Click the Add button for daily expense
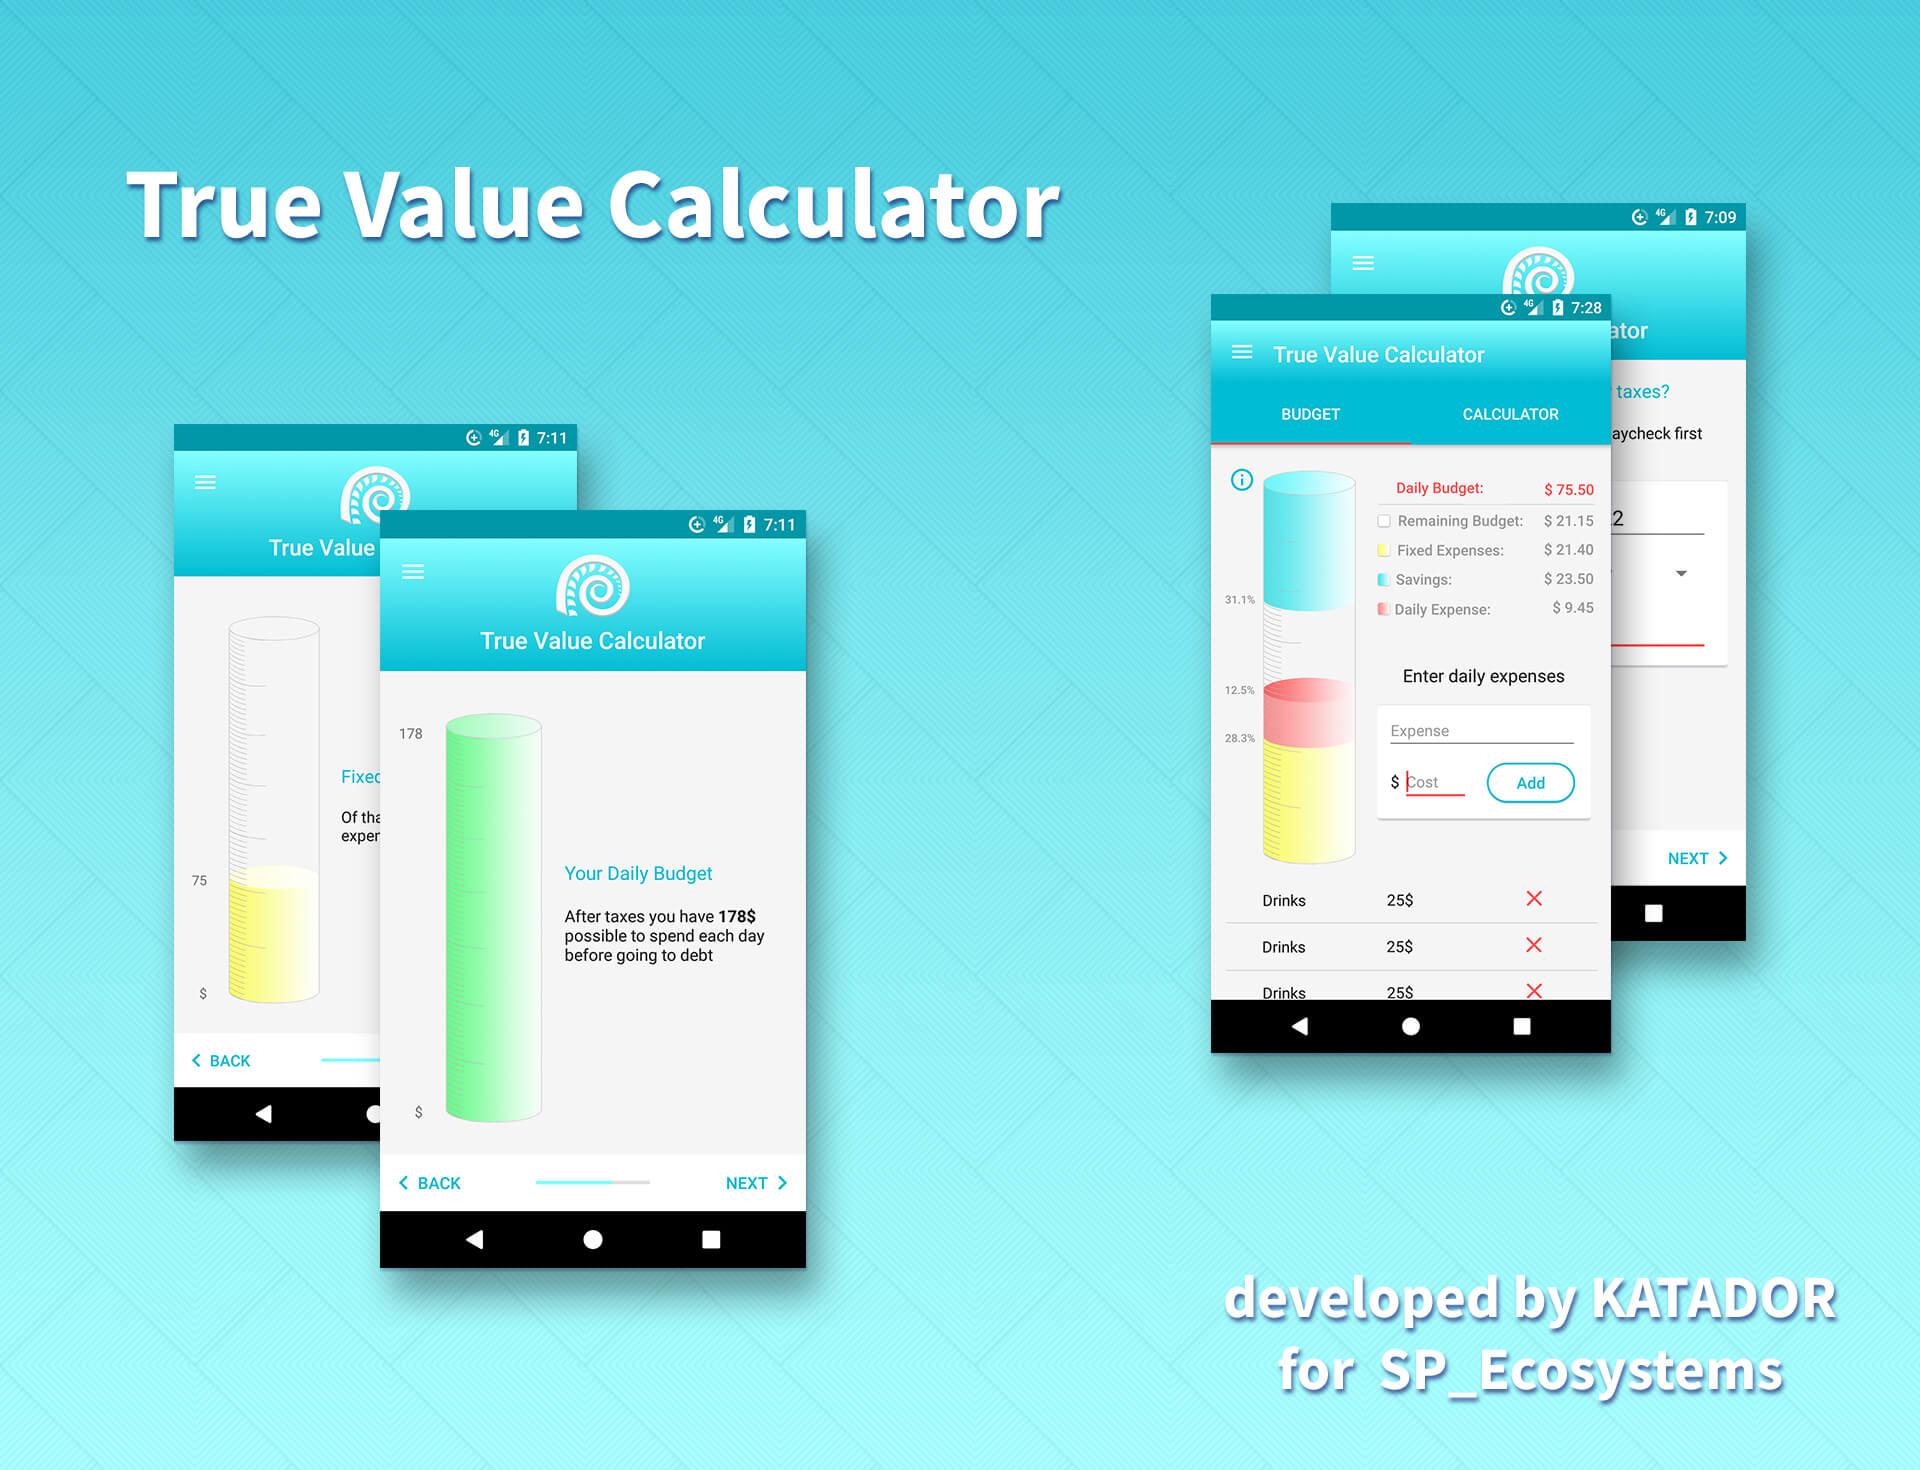Screen dimensions: 1920x1470 (x=1530, y=783)
